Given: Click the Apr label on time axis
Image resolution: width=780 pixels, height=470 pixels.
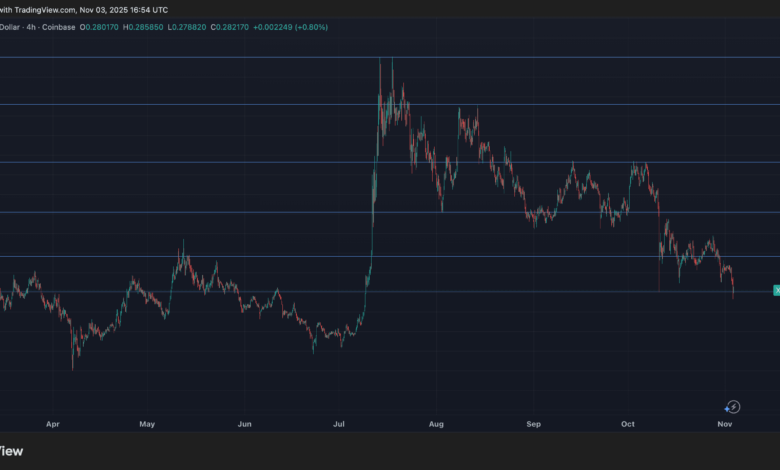Looking at the screenshot, I should point(52,424).
